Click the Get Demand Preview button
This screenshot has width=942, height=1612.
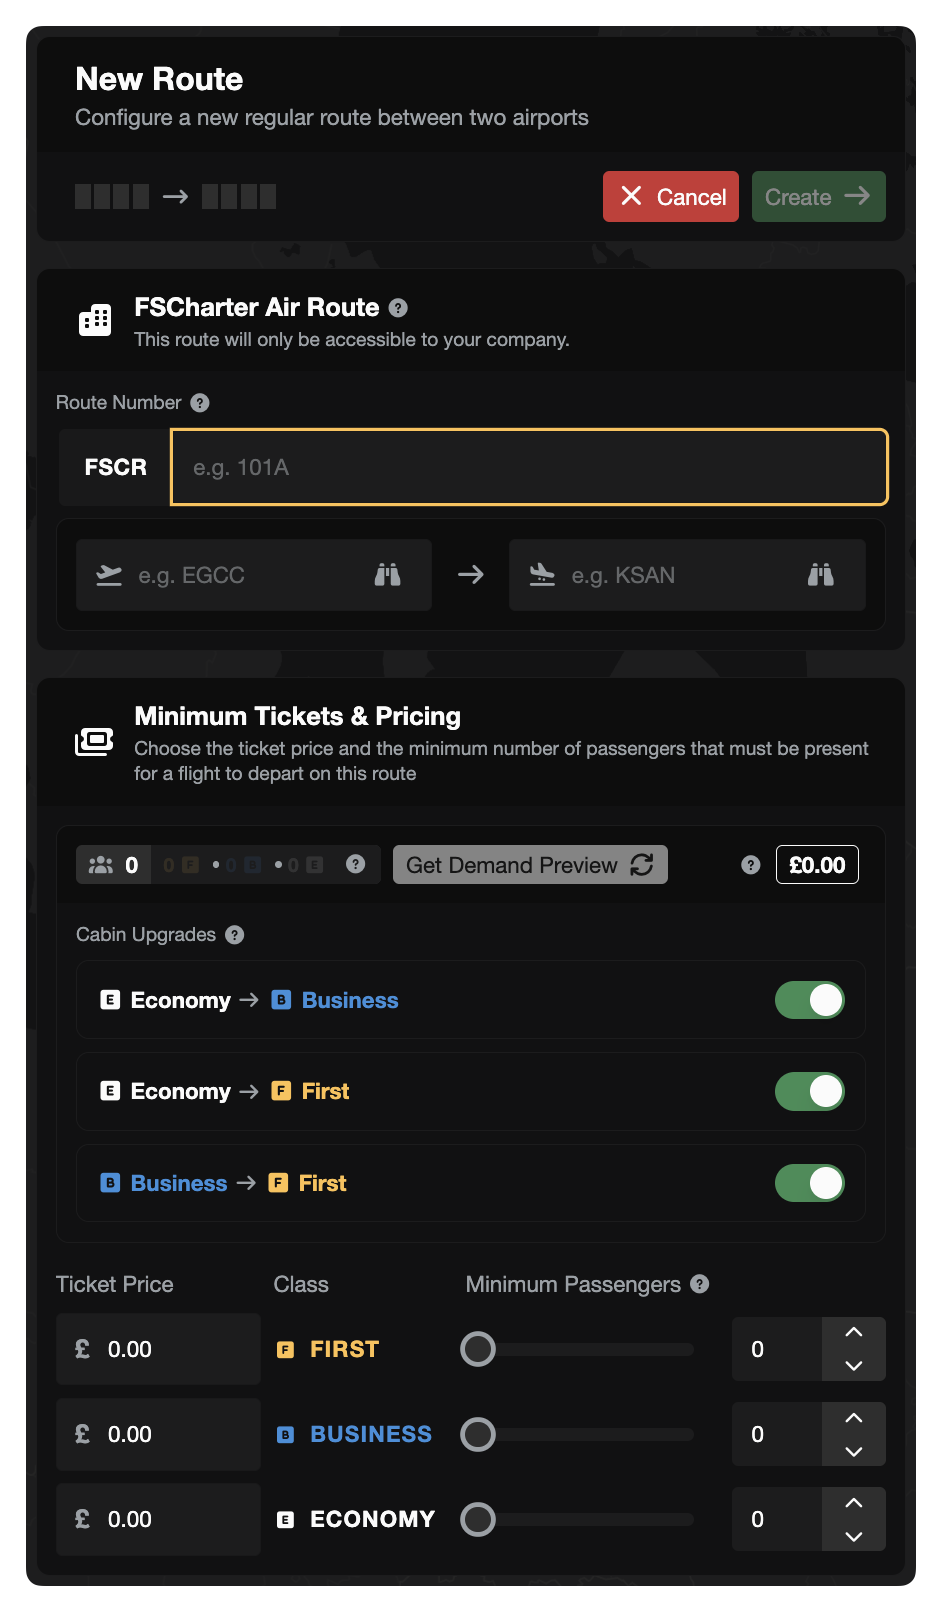coord(530,865)
